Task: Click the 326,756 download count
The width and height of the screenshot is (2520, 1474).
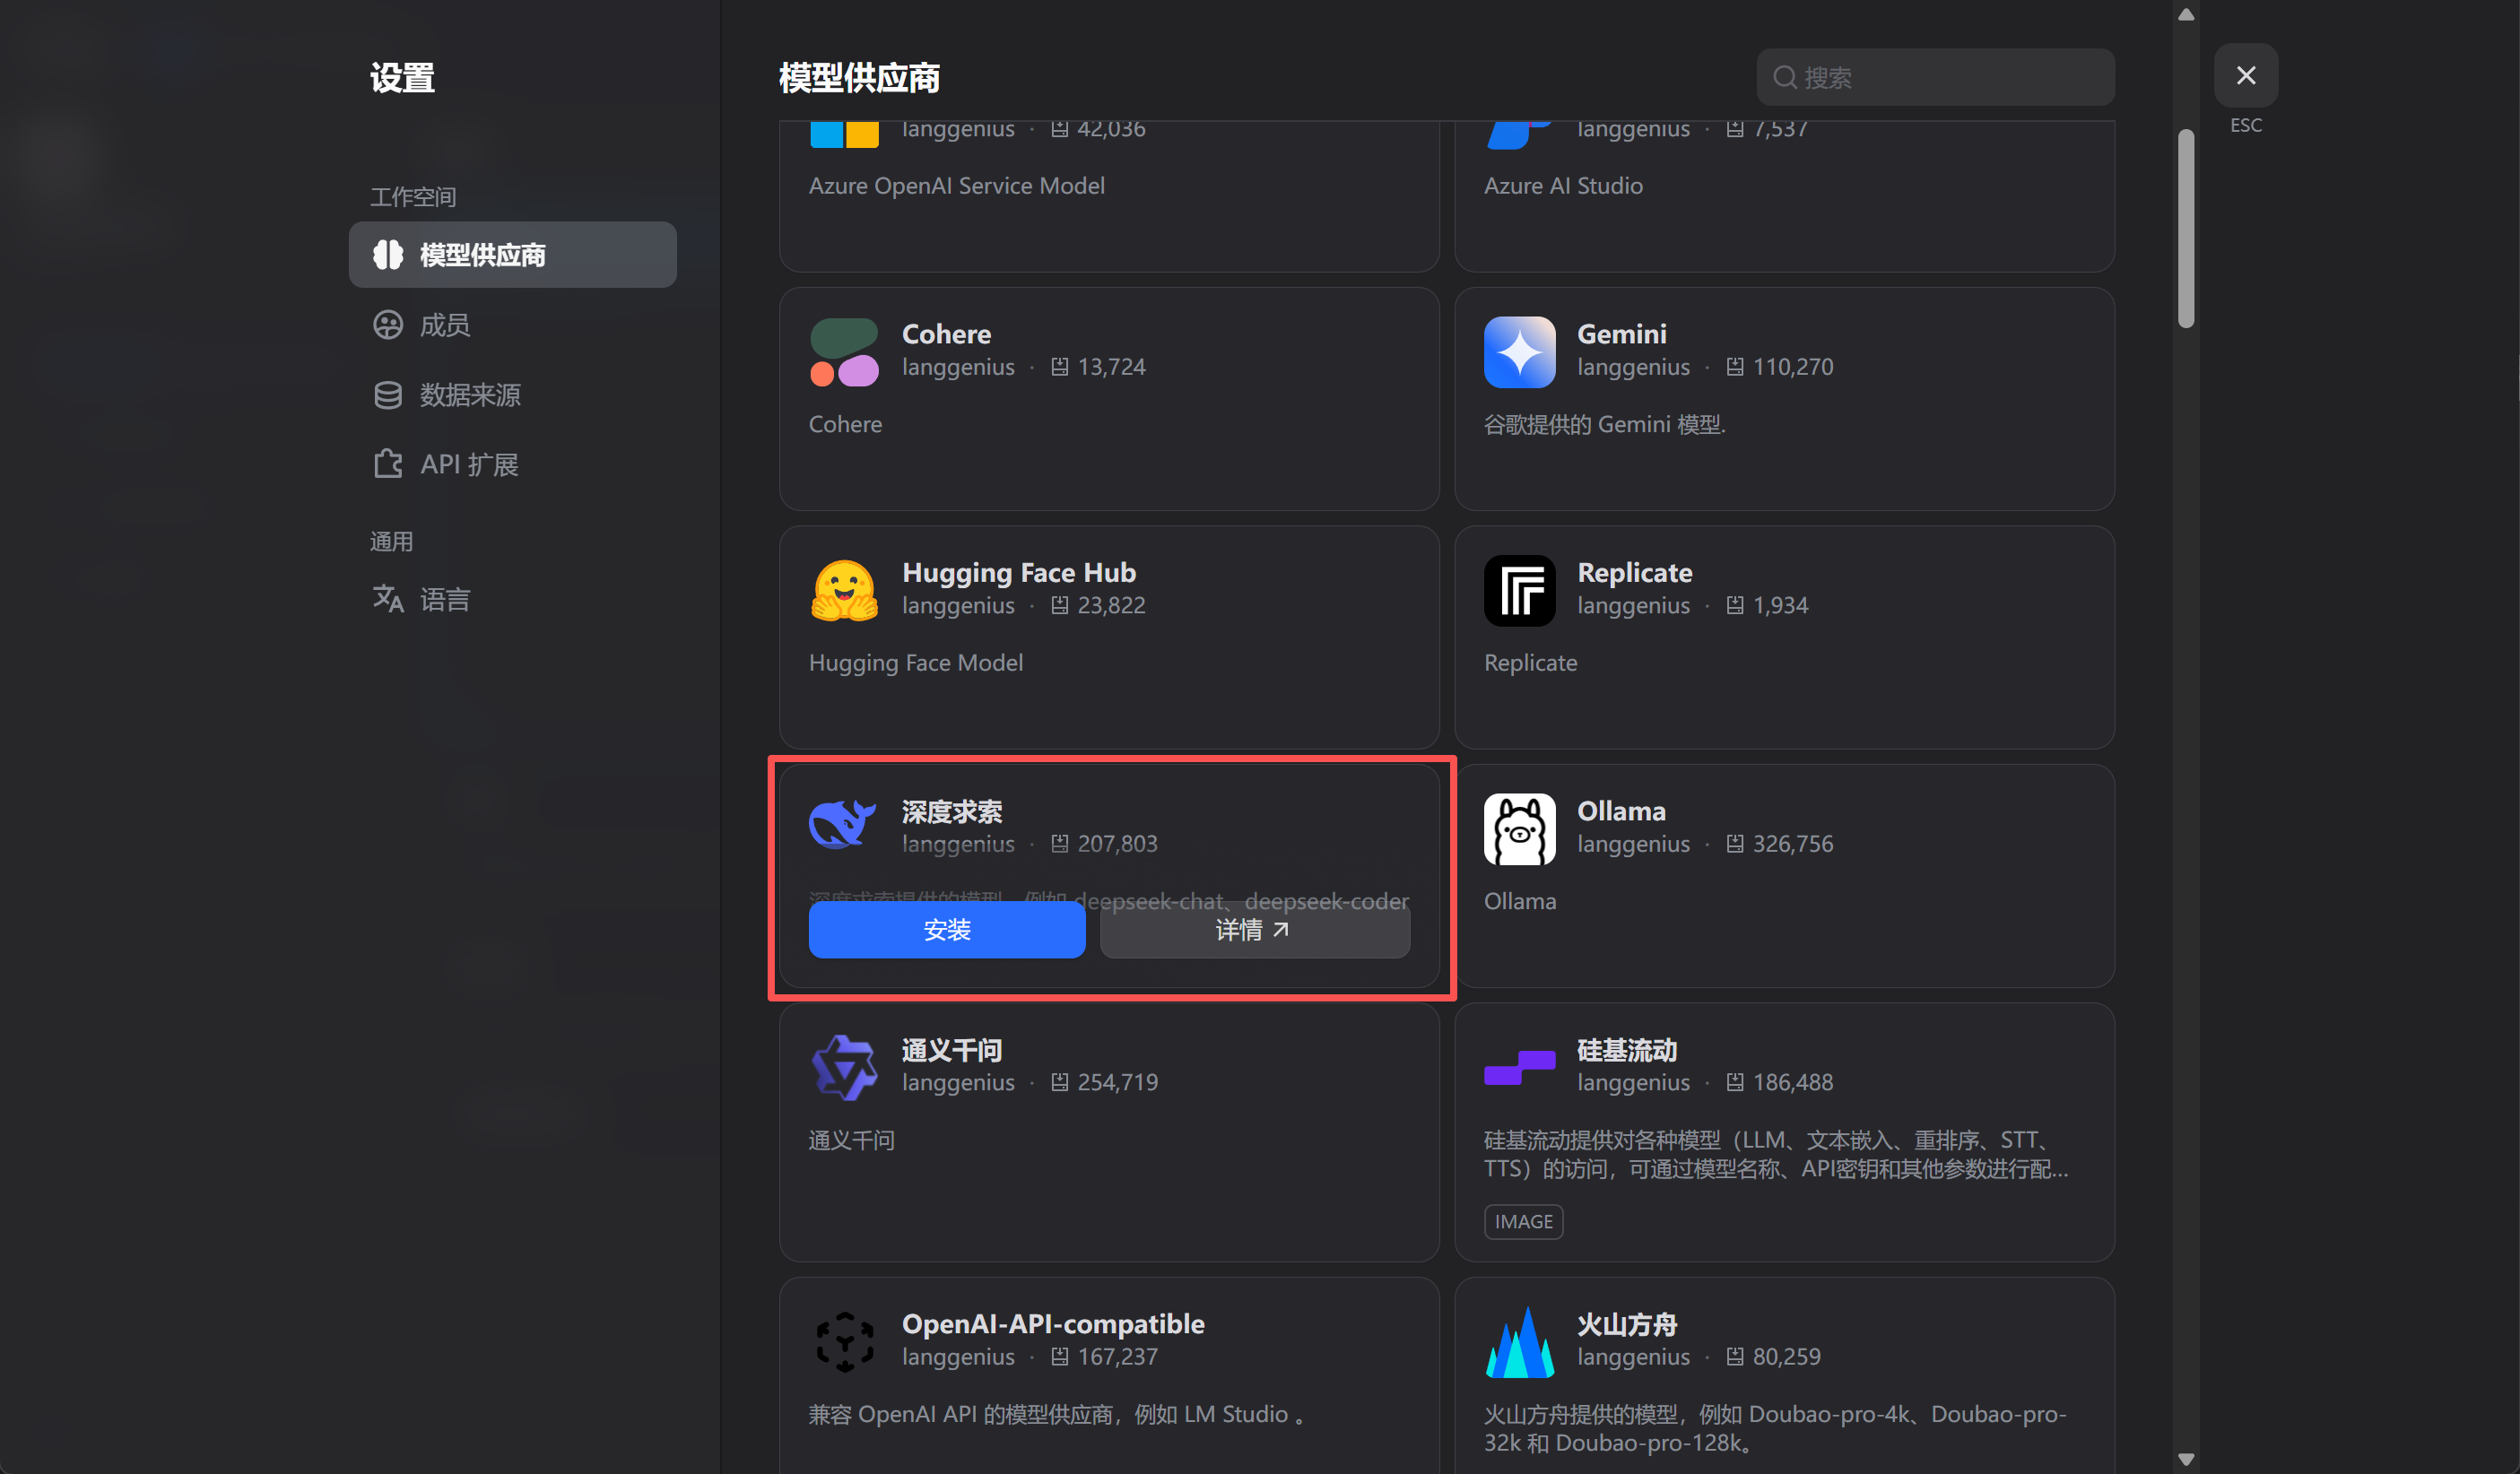Action: point(1793,844)
